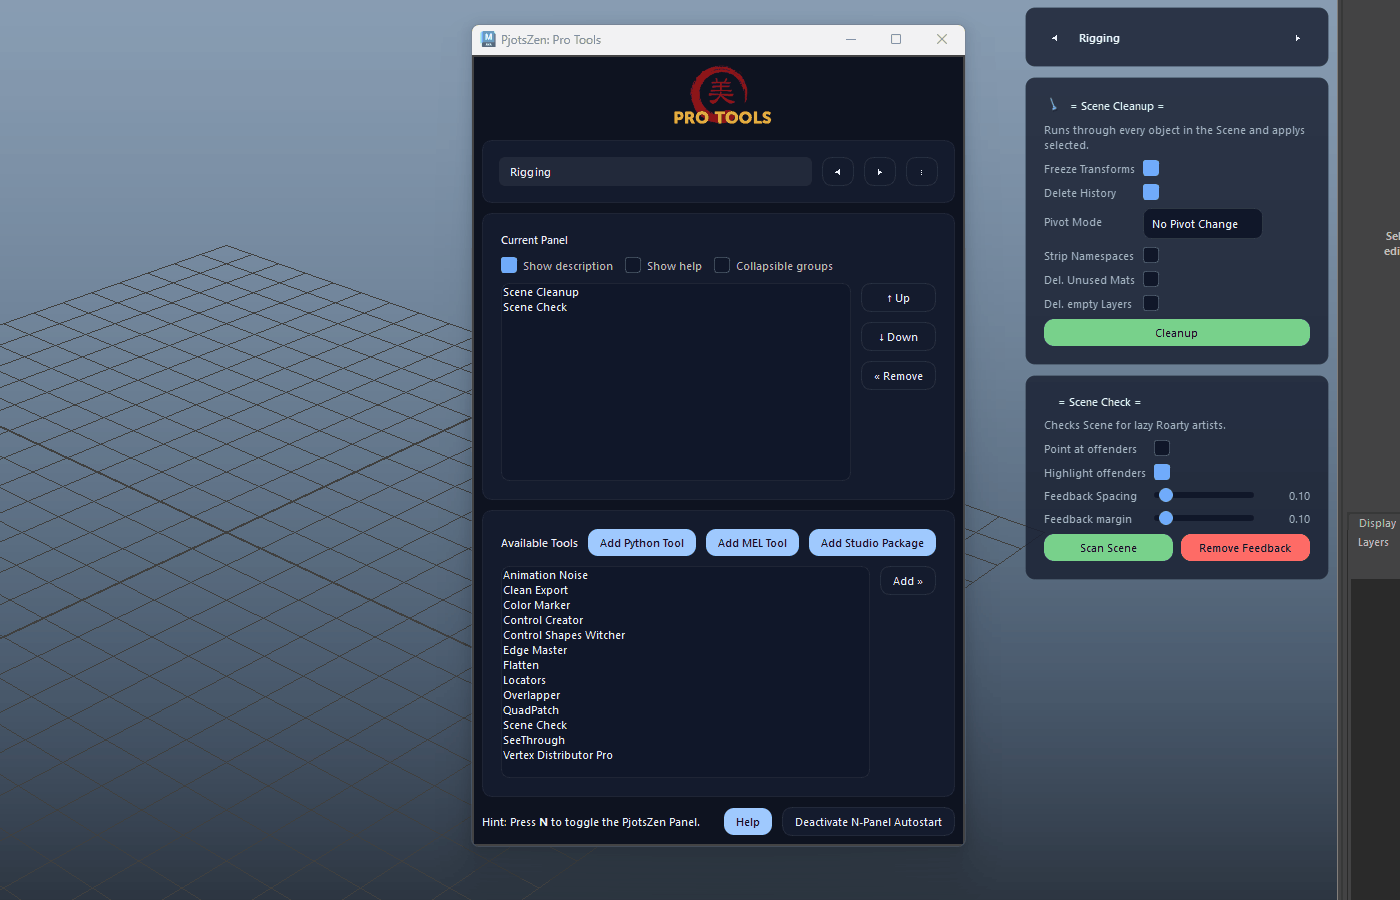Click Add MEL Tool button
Viewport: 1400px width, 900px height.
pyautogui.click(x=752, y=543)
